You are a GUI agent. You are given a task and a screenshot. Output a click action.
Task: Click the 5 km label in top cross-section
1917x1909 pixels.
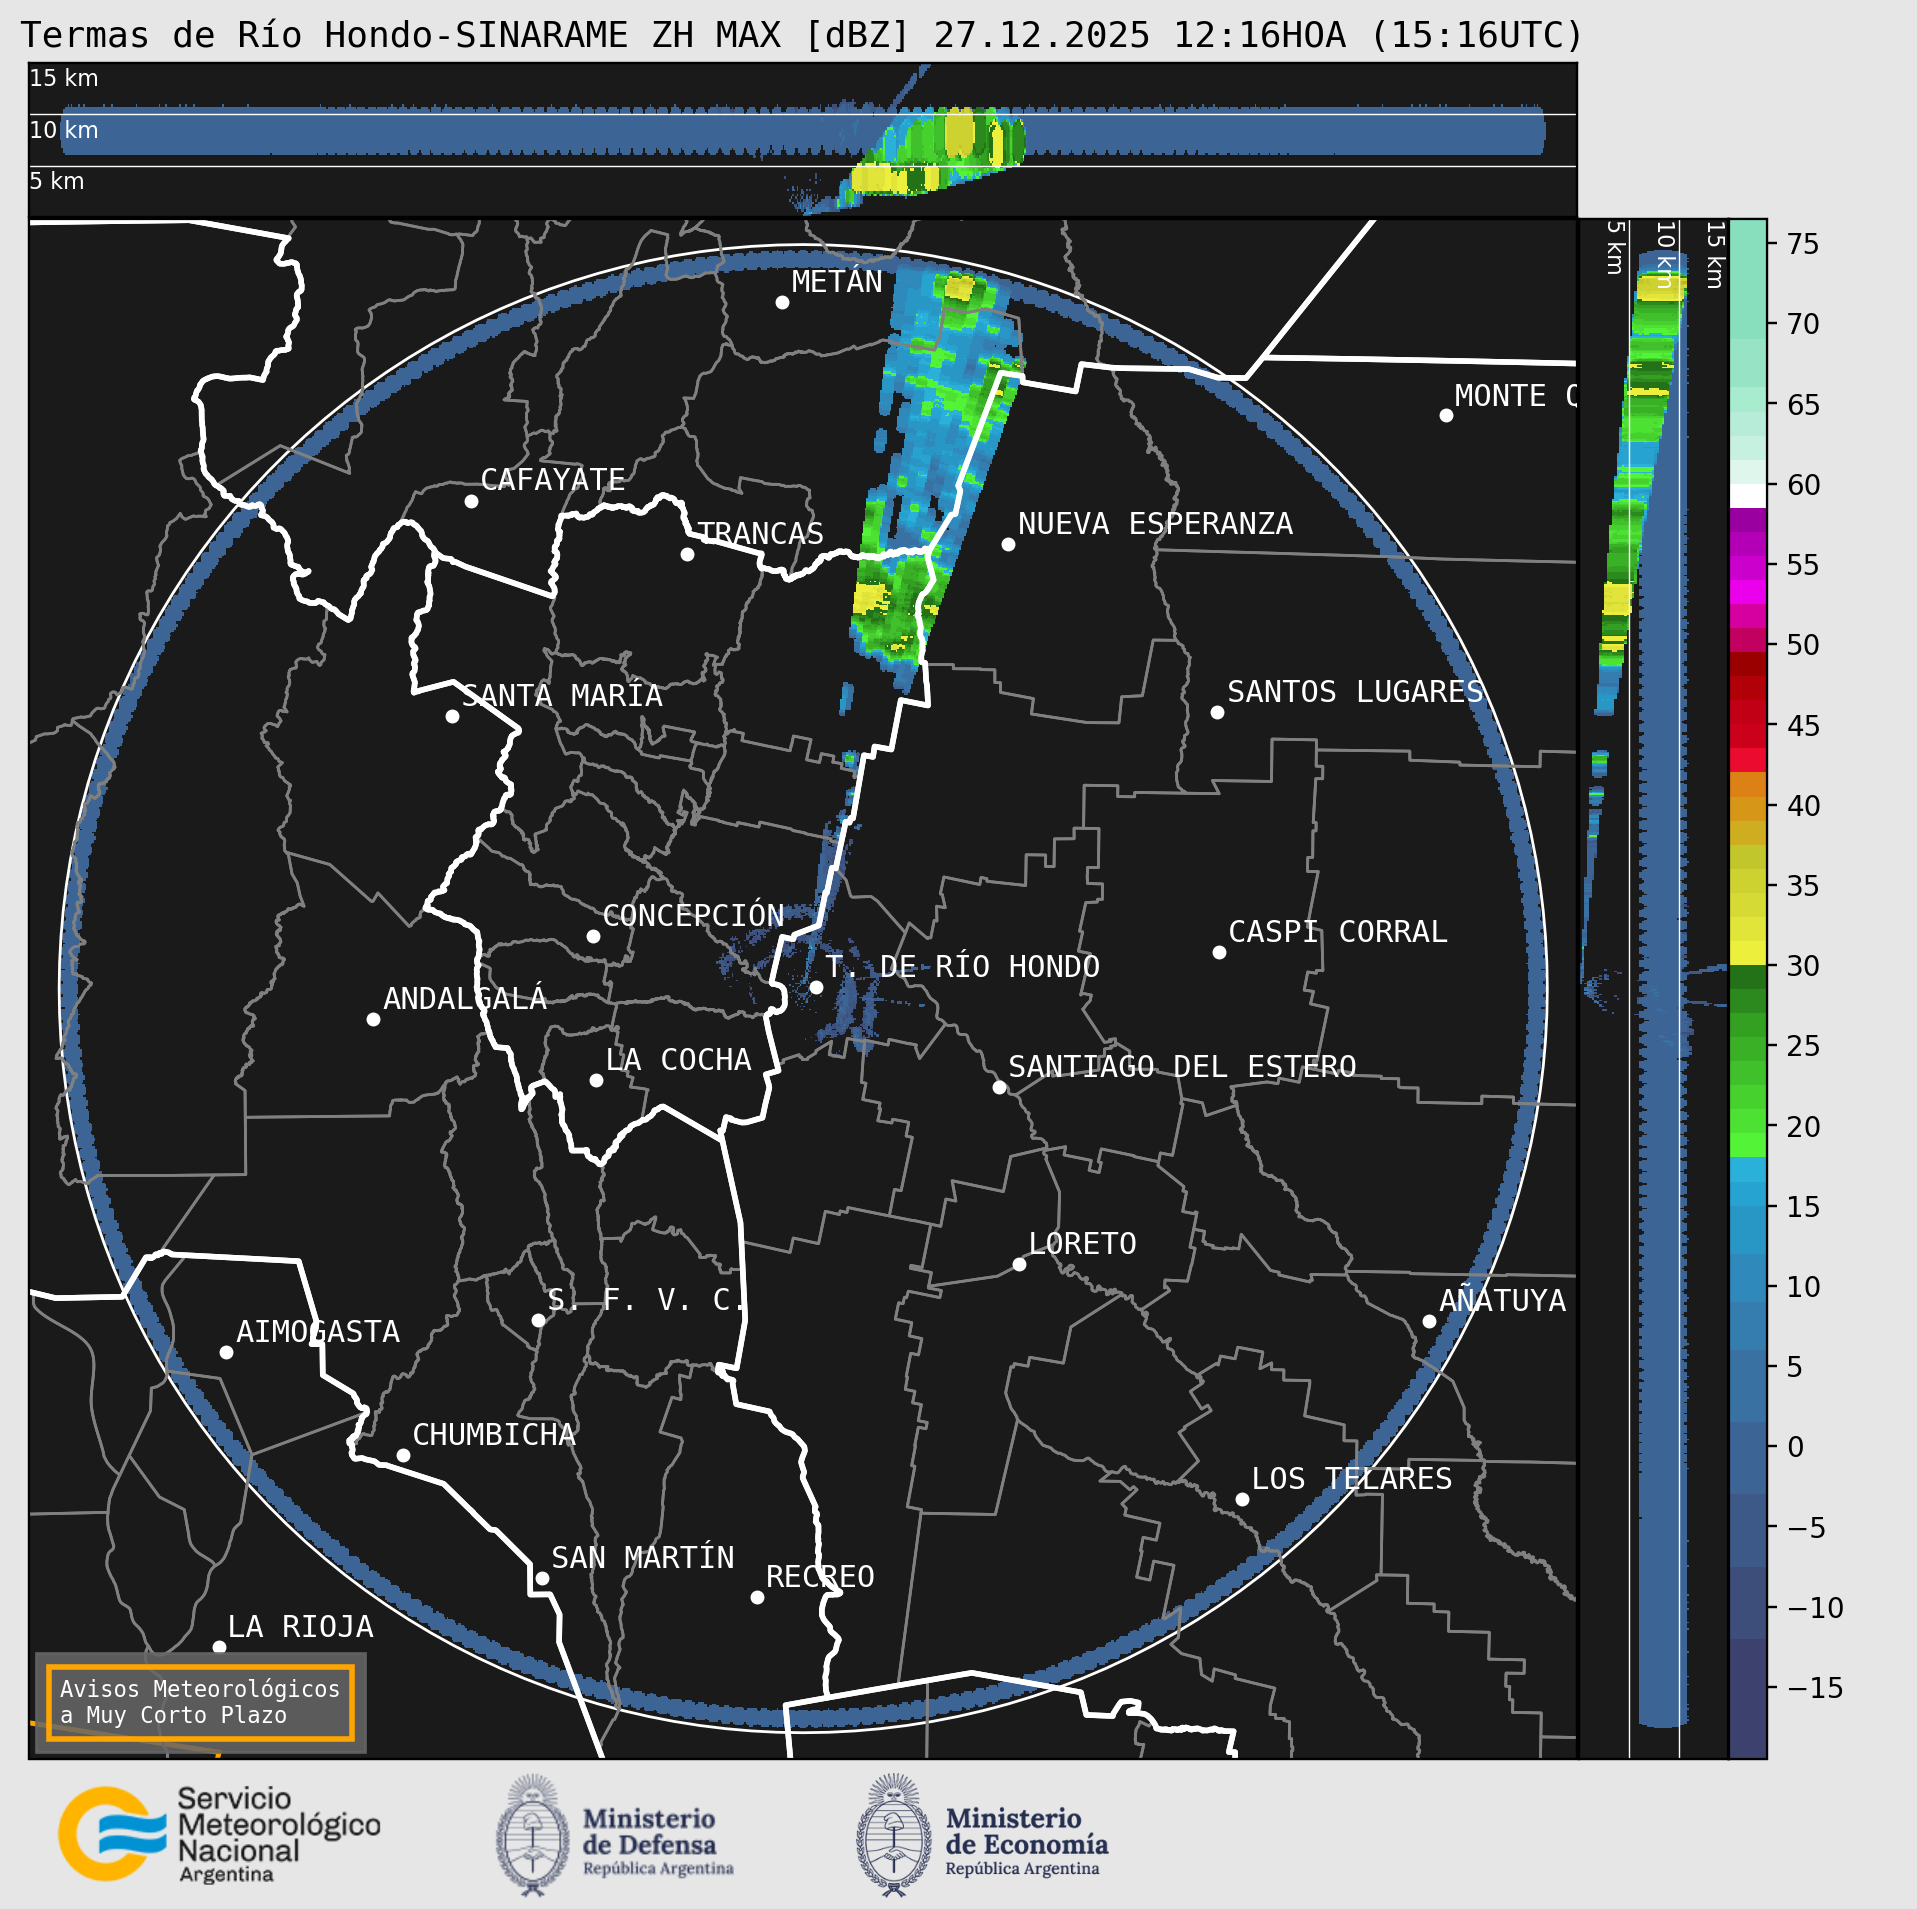(x=57, y=181)
